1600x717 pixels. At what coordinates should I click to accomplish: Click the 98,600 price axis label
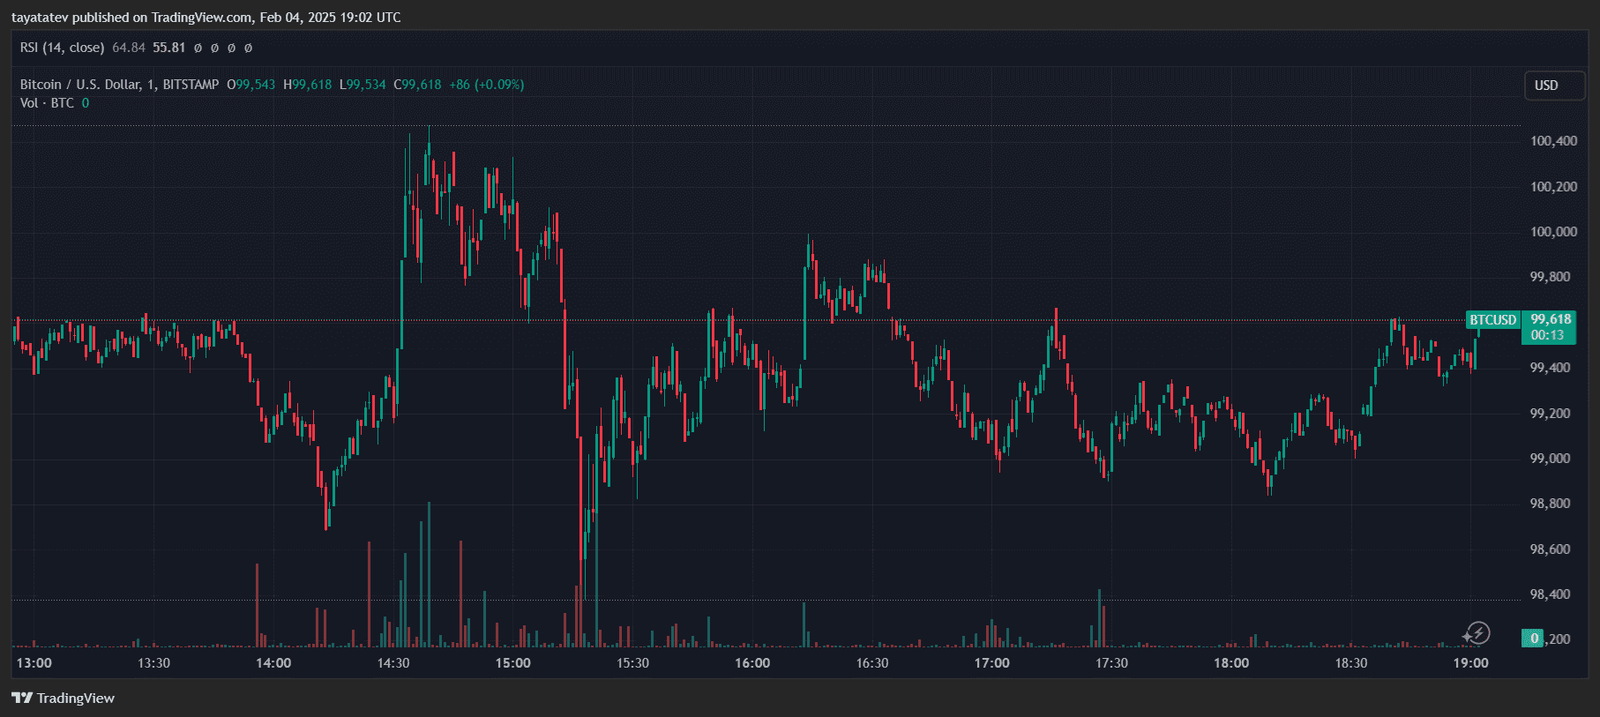[1550, 549]
